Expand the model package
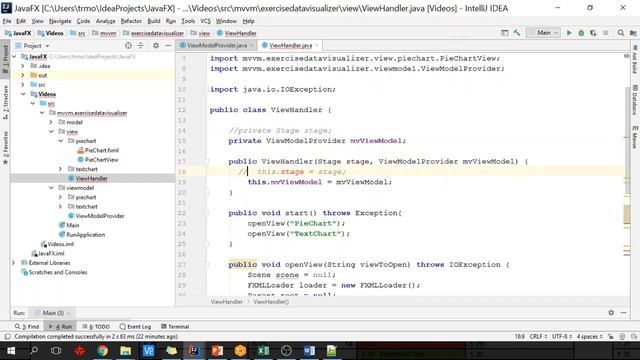Screen dimensions: 640x360 click(x=51, y=122)
